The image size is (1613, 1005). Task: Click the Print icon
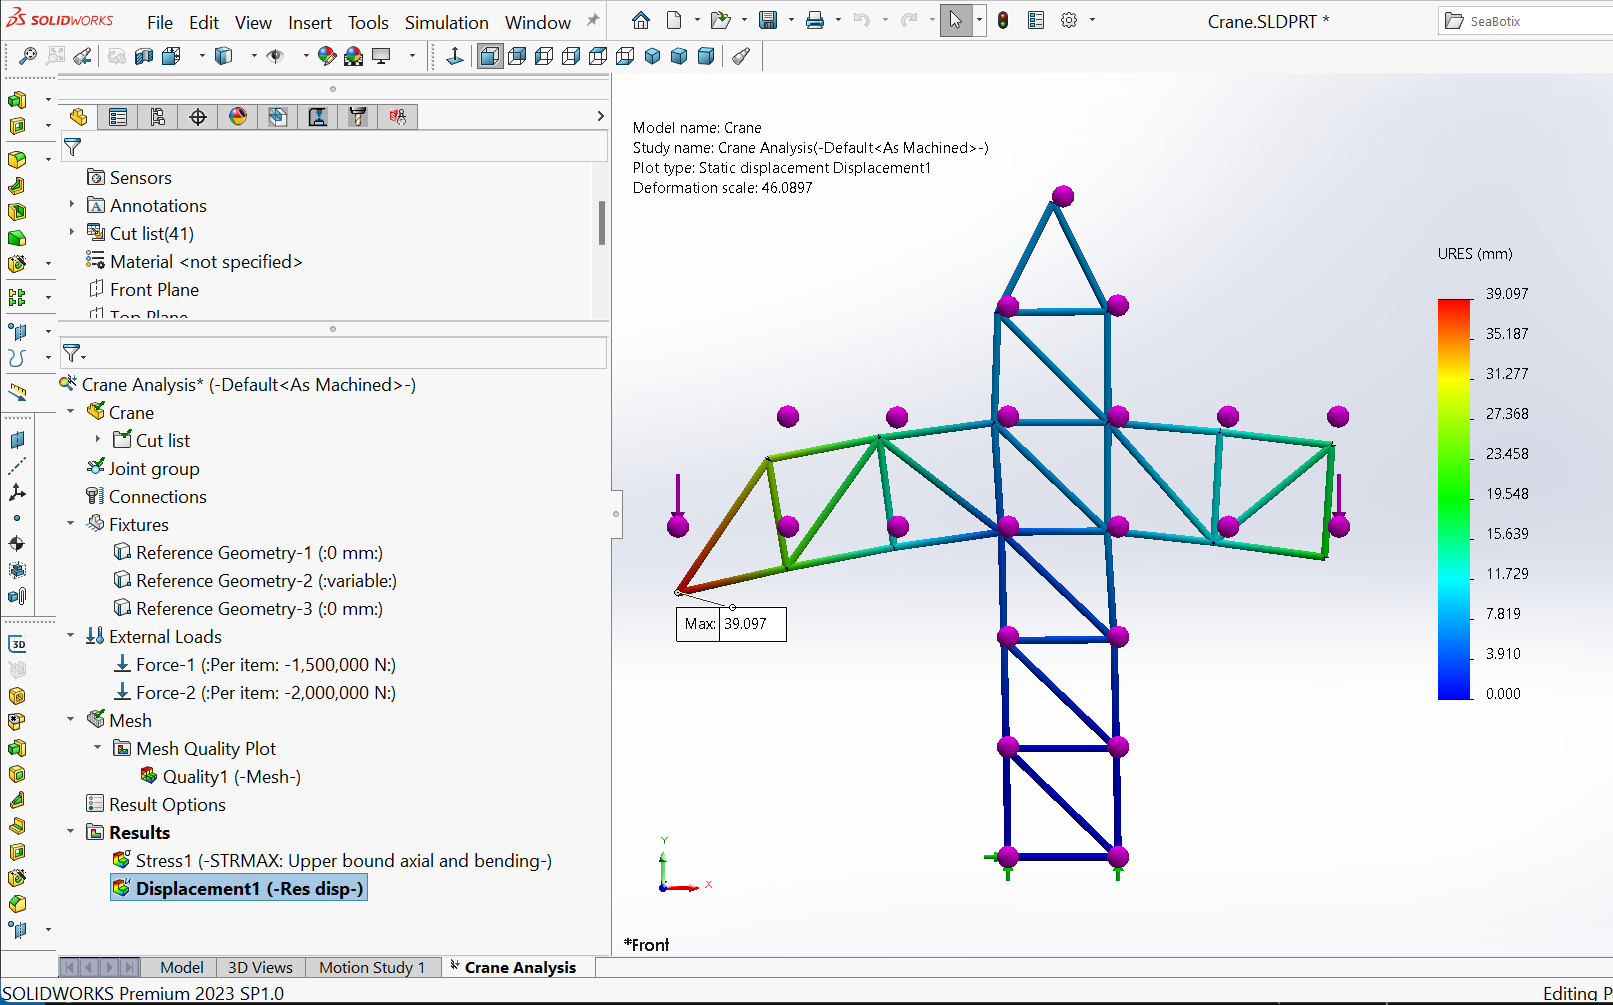[x=815, y=20]
